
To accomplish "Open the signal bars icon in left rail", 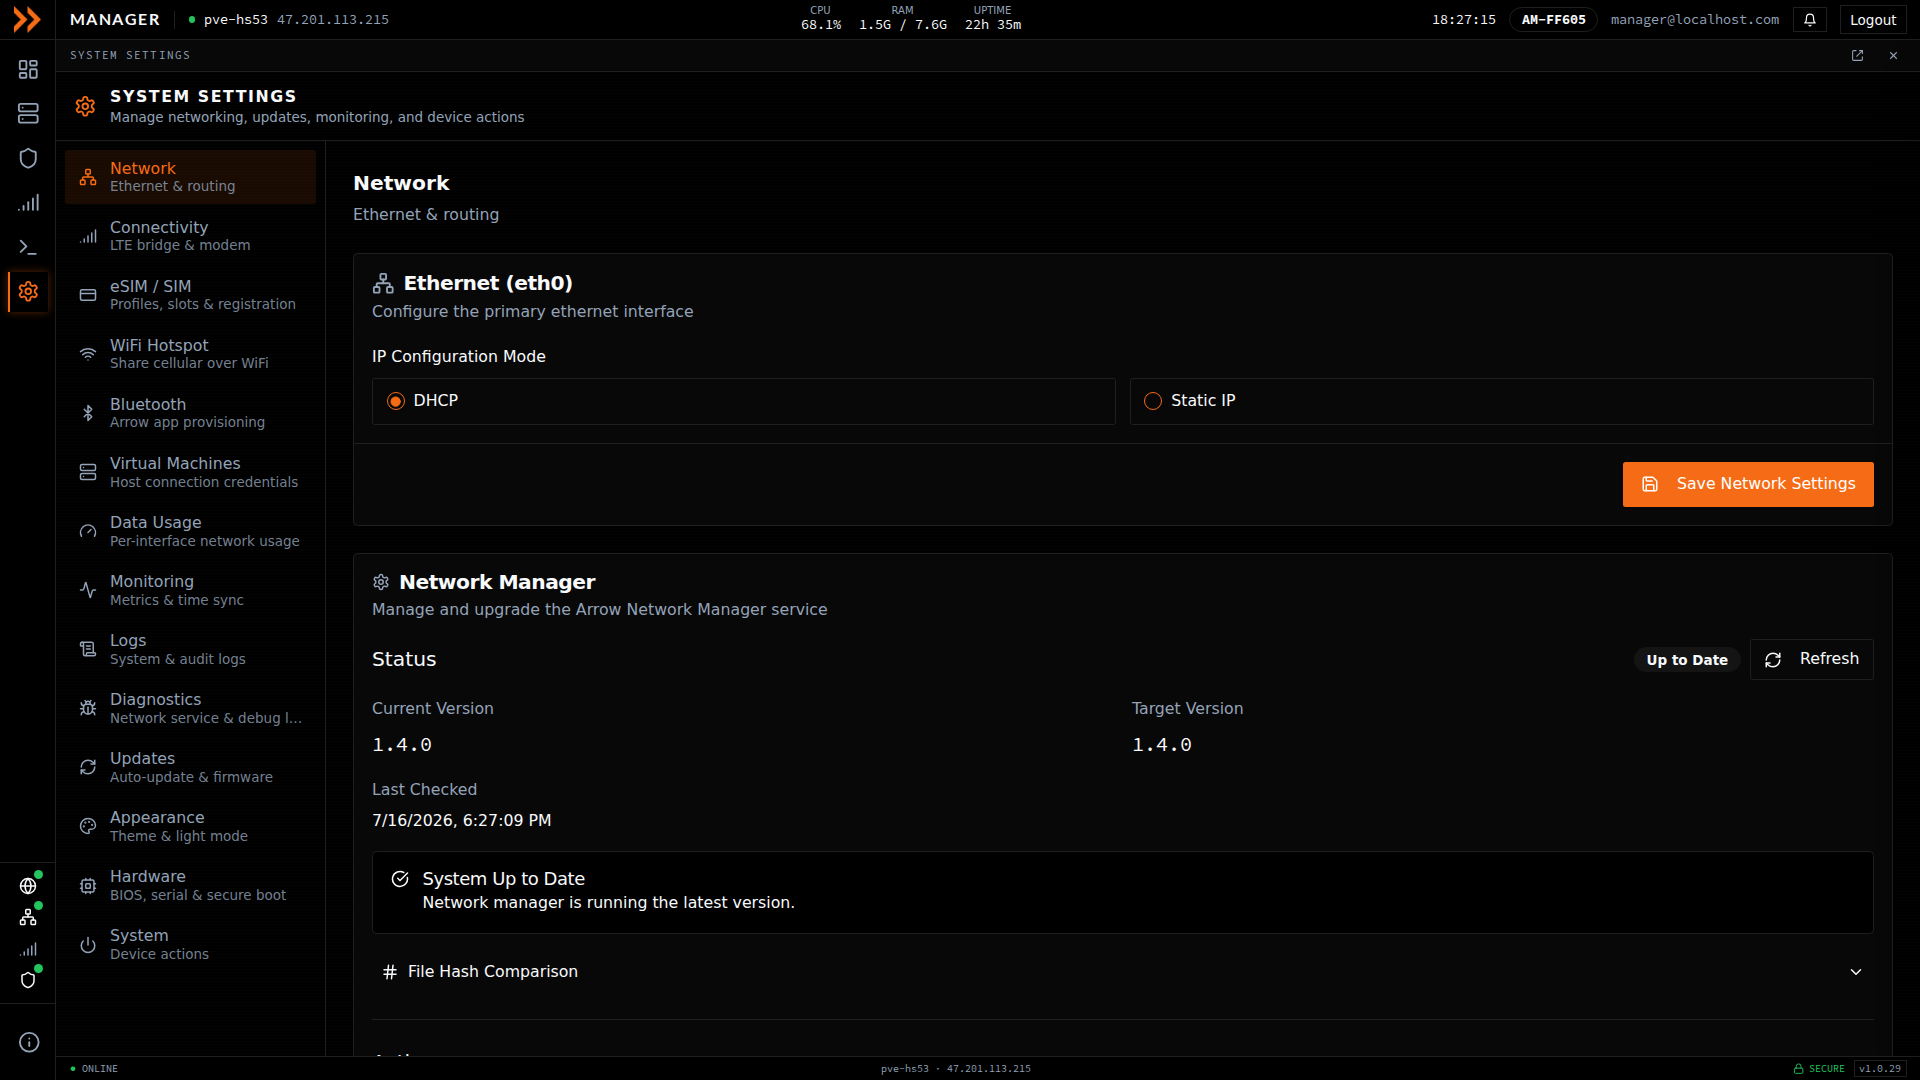I will click(28, 203).
